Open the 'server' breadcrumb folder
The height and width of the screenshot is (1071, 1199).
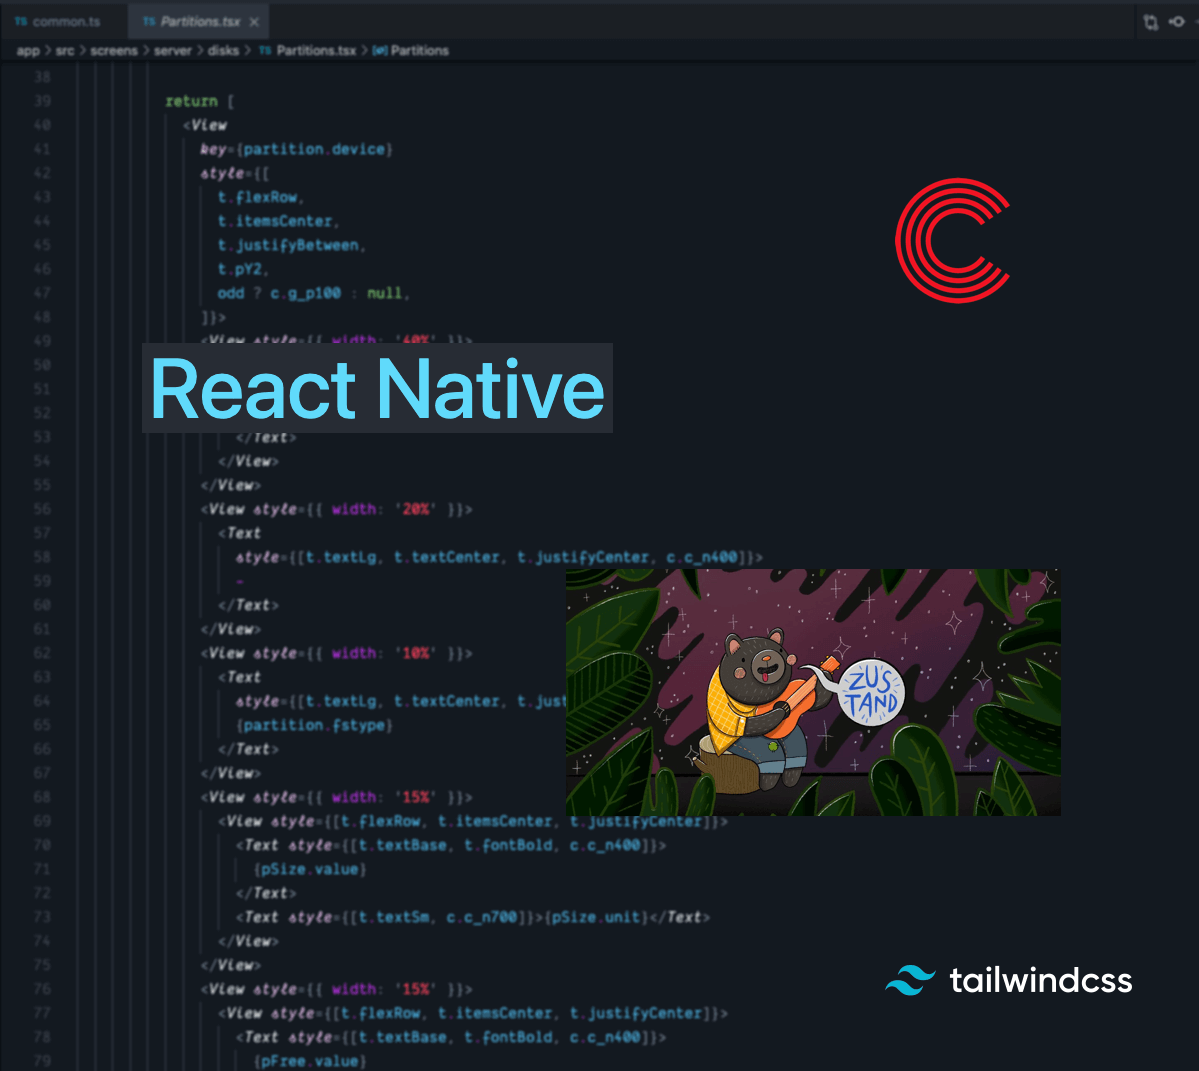pyautogui.click(x=173, y=50)
